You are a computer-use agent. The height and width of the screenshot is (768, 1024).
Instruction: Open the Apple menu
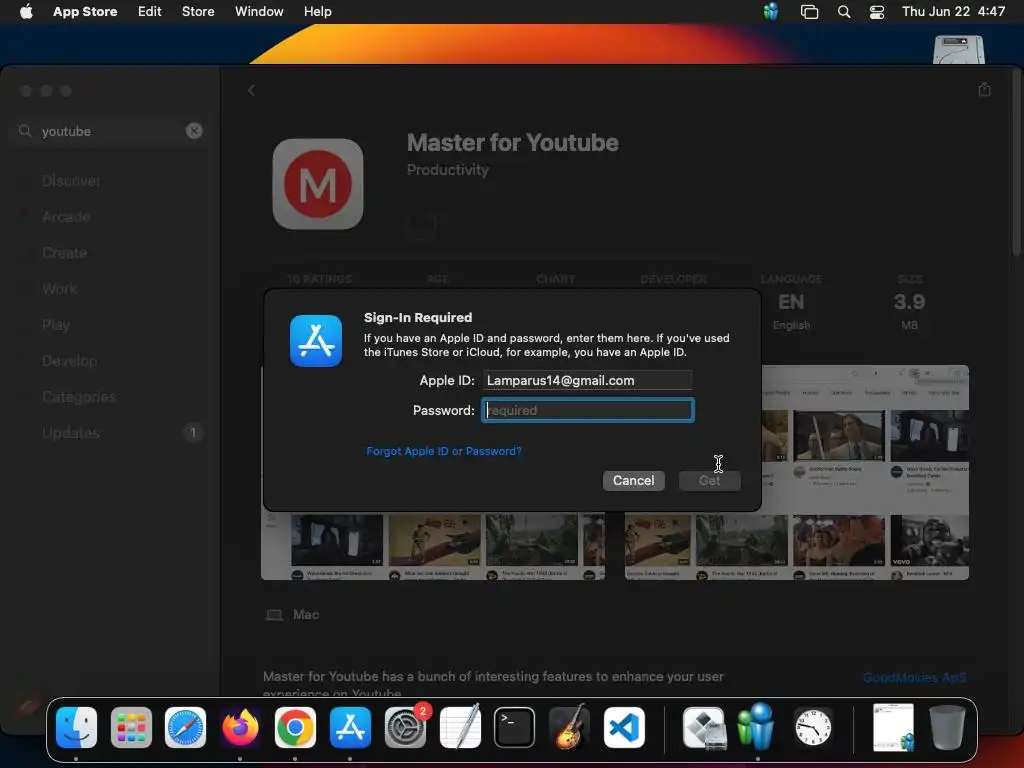pyautogui.click(x=26, y=11)
